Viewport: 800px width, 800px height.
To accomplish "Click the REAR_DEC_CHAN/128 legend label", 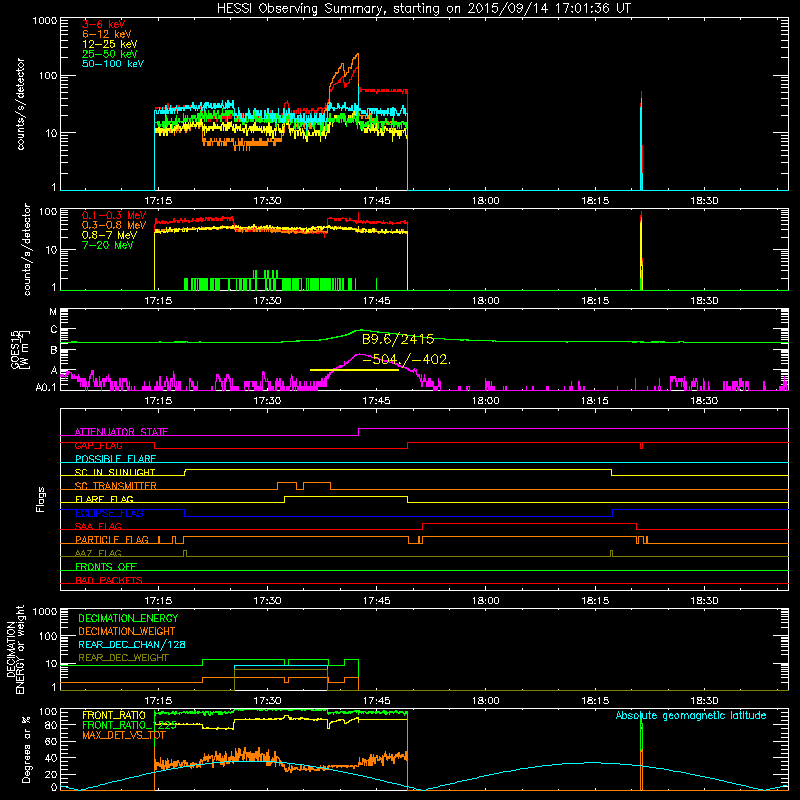I will [x=132, y=644].
